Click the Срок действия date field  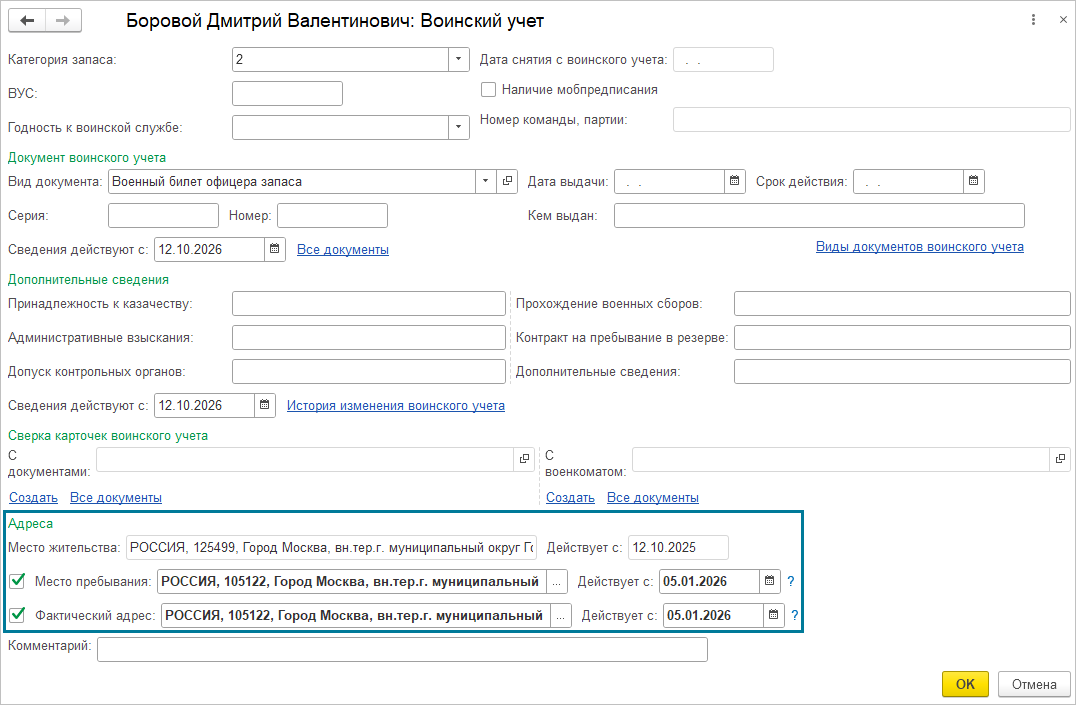[909, 181]
